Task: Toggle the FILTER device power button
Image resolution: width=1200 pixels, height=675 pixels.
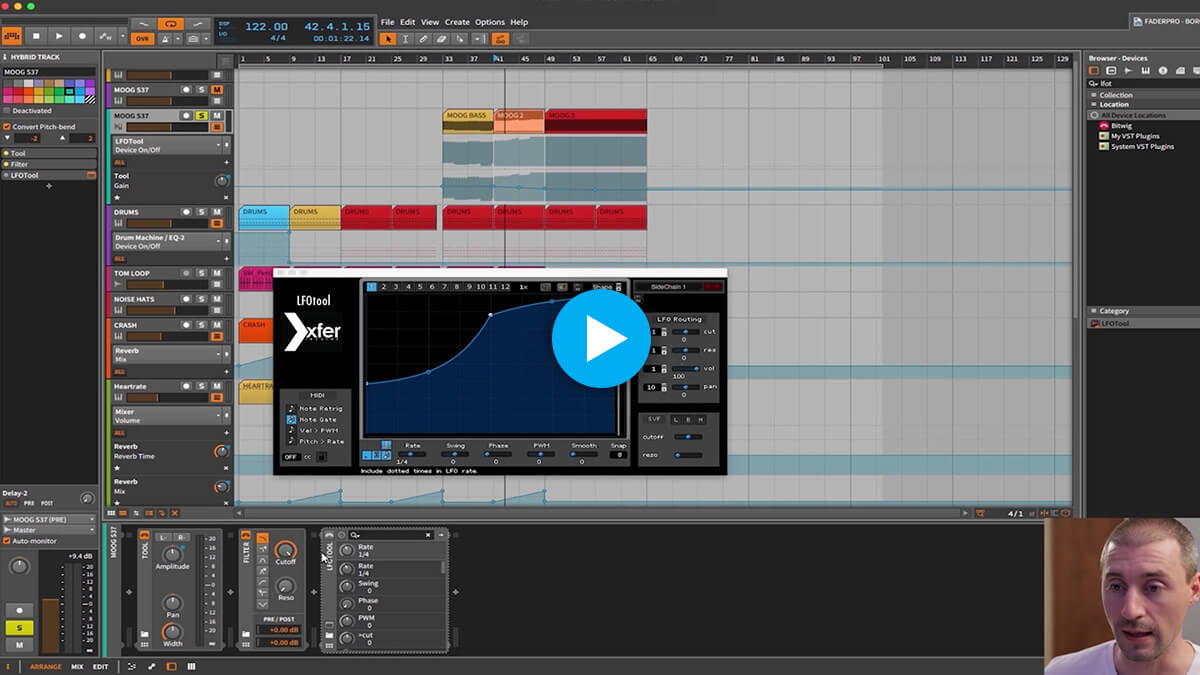Action: [247, 536]
